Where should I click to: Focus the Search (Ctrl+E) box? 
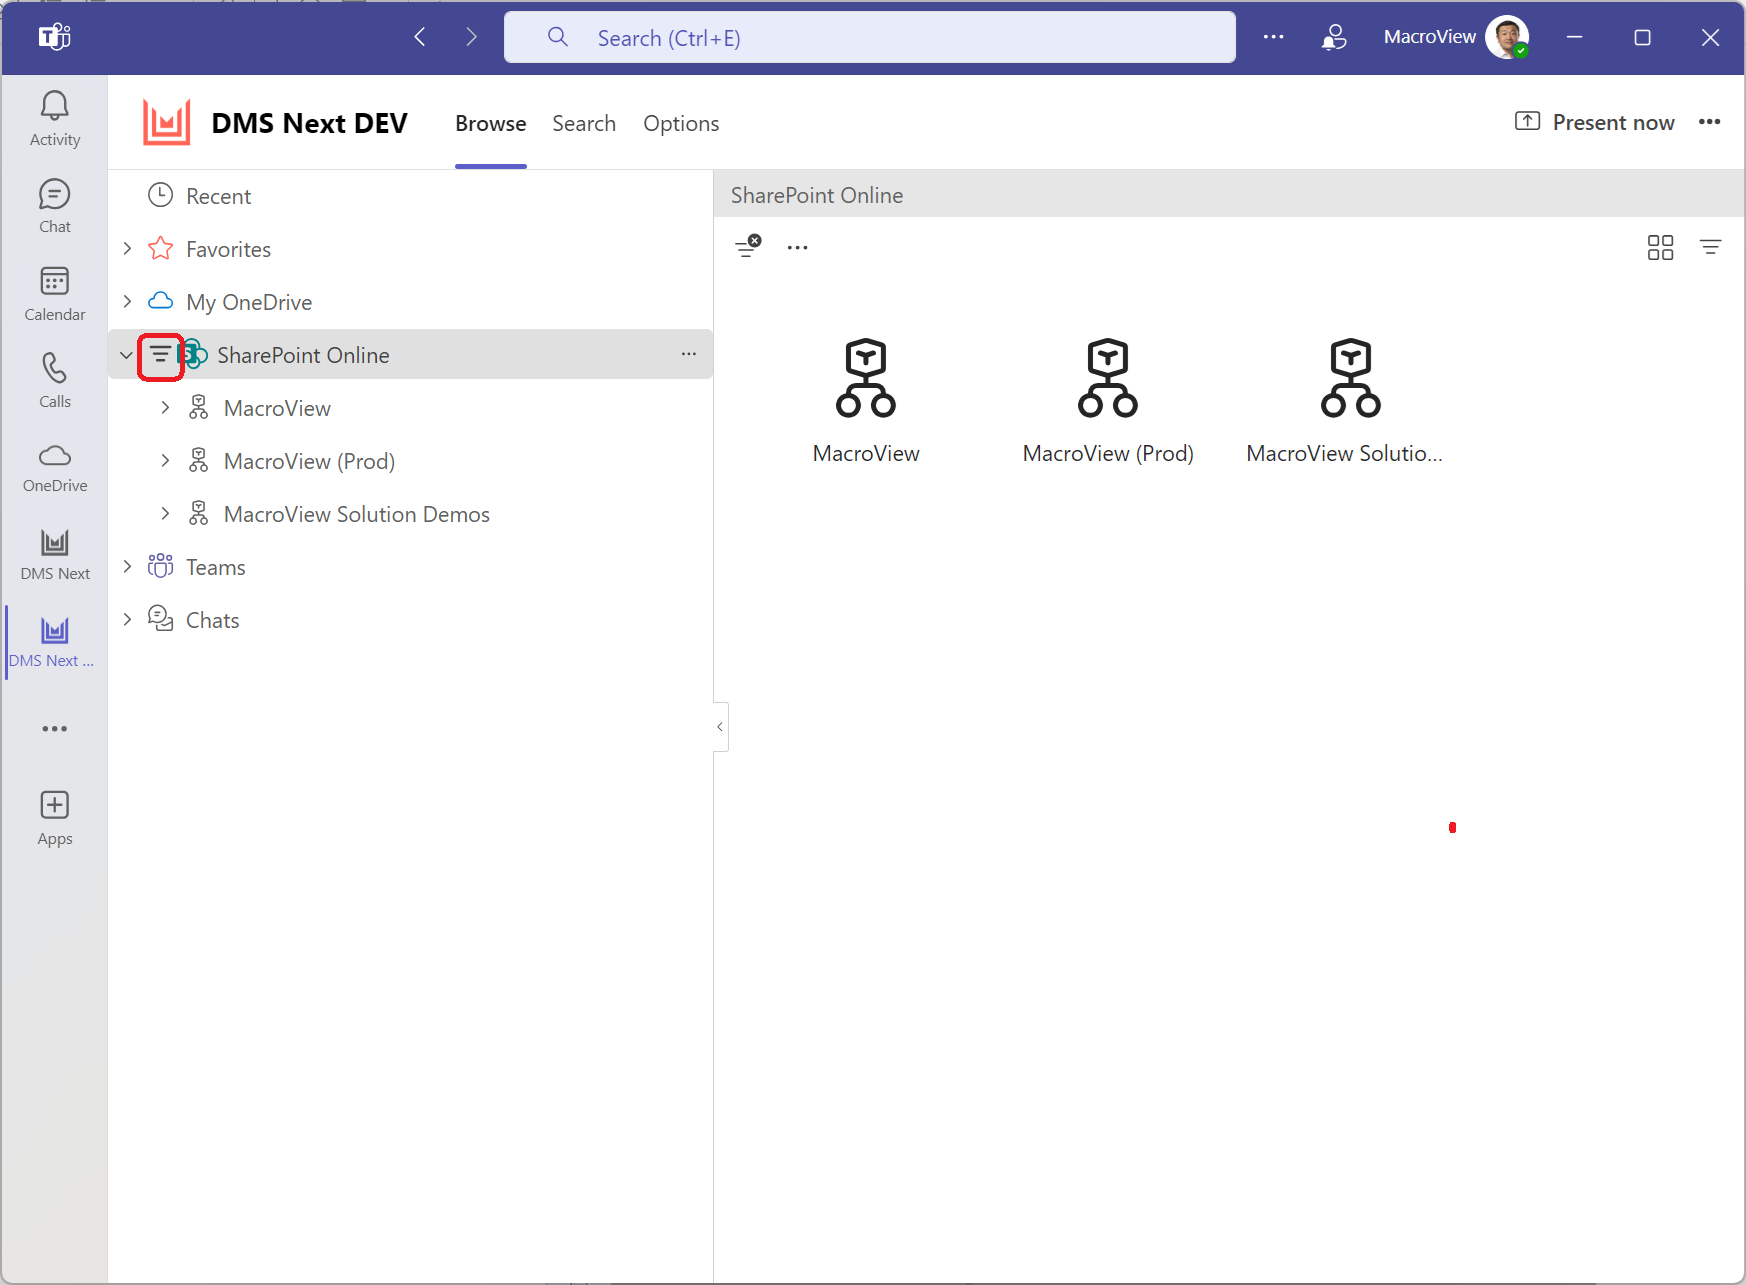pyautogui.click(x=870, y=38)
